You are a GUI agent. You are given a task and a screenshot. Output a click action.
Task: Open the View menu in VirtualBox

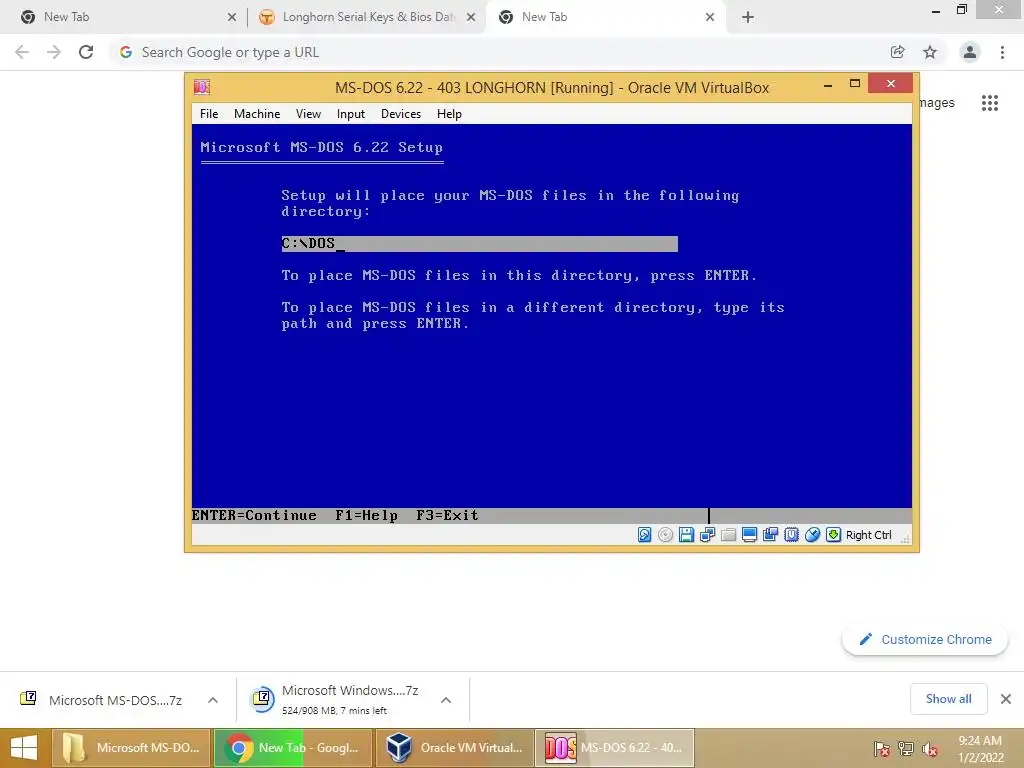(x=308, y=114)
